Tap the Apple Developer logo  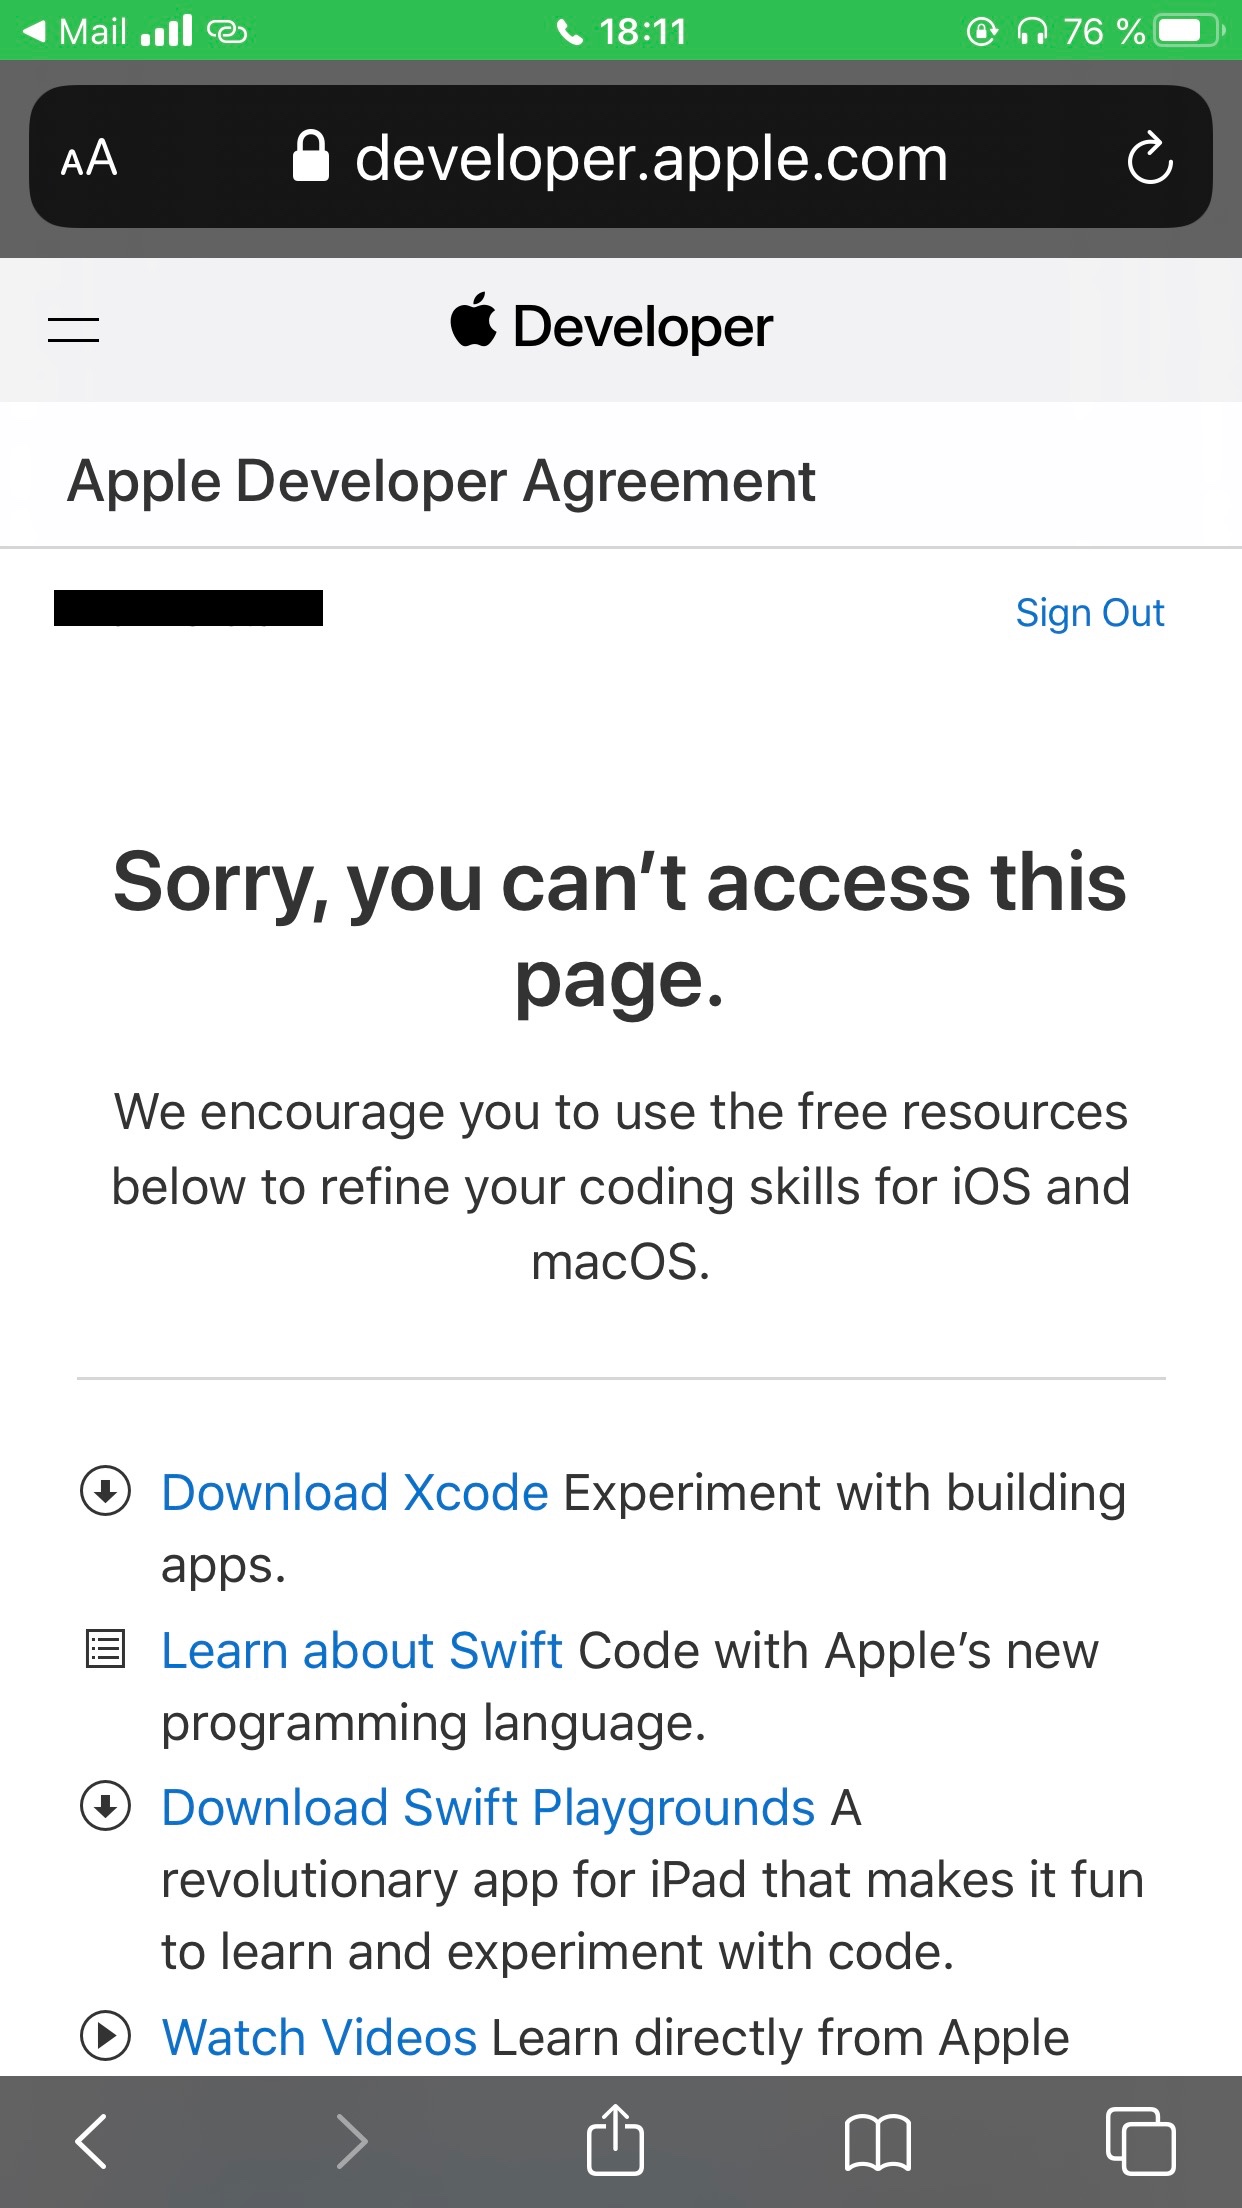click(x=612, y=326)
